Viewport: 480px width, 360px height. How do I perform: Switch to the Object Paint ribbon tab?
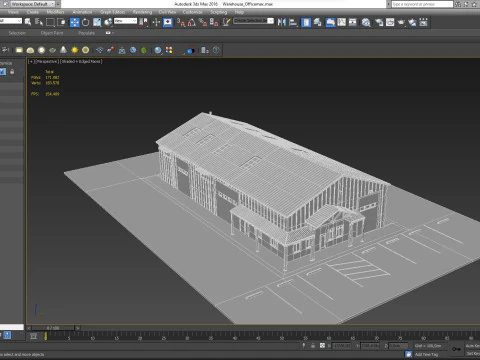52,33
